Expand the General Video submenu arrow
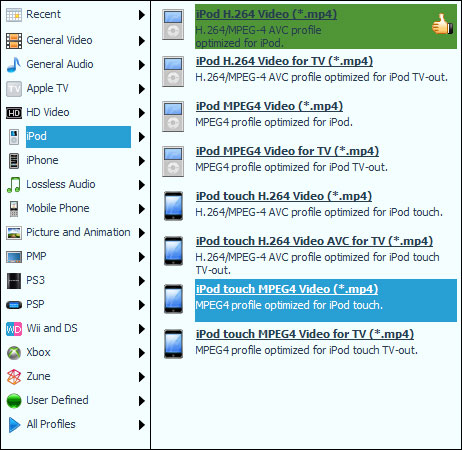462x450 pixels. click(142, 41)
